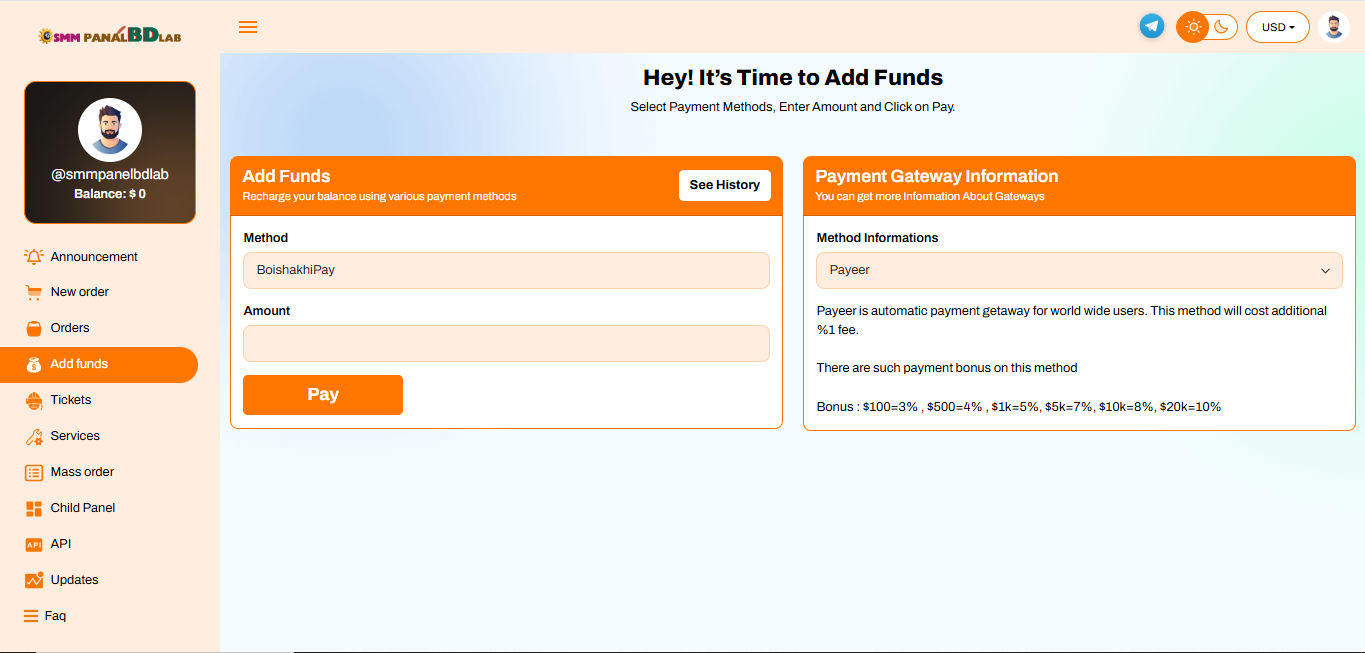Click the Tickets headset icon
The width and height of the screenshot is (1365, 653).
(34, 400)
